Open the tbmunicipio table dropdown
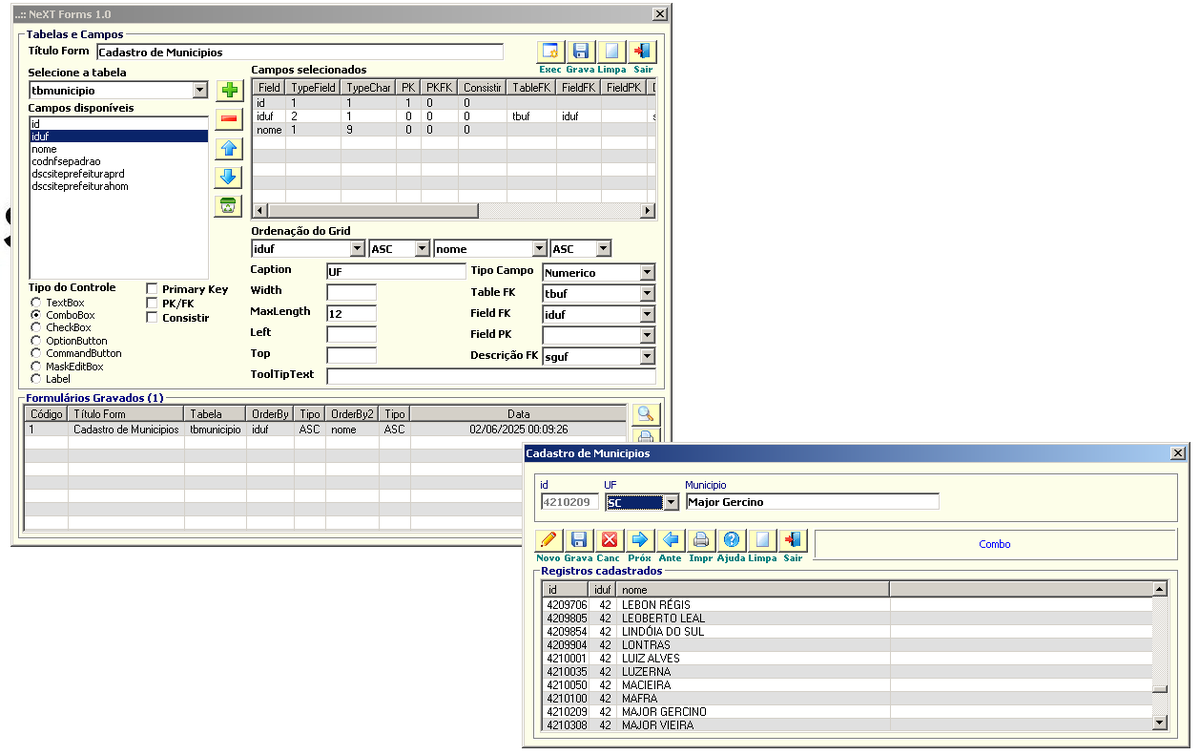1200x755 pixels. pyautogui.click(x=199, y=90)
